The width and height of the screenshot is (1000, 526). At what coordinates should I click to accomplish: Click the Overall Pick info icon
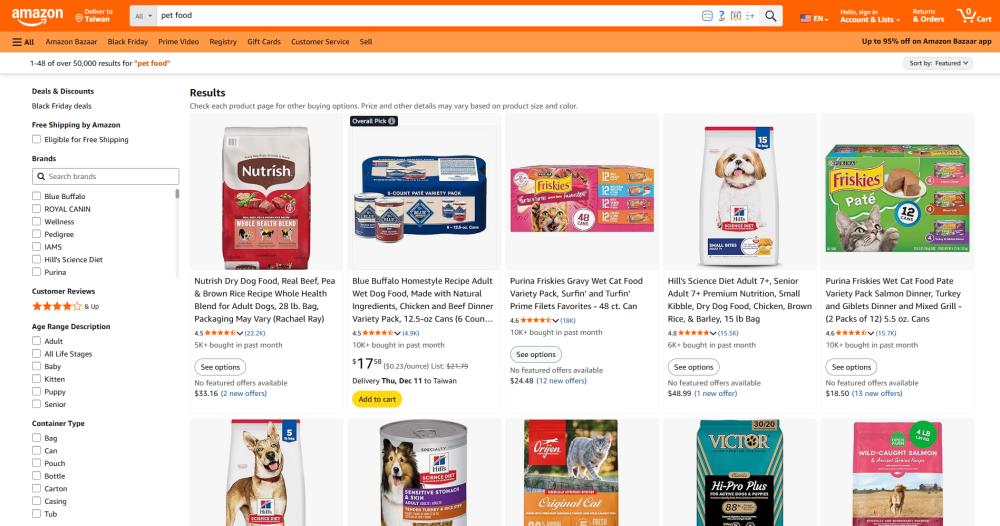click(x=392, y=121)
